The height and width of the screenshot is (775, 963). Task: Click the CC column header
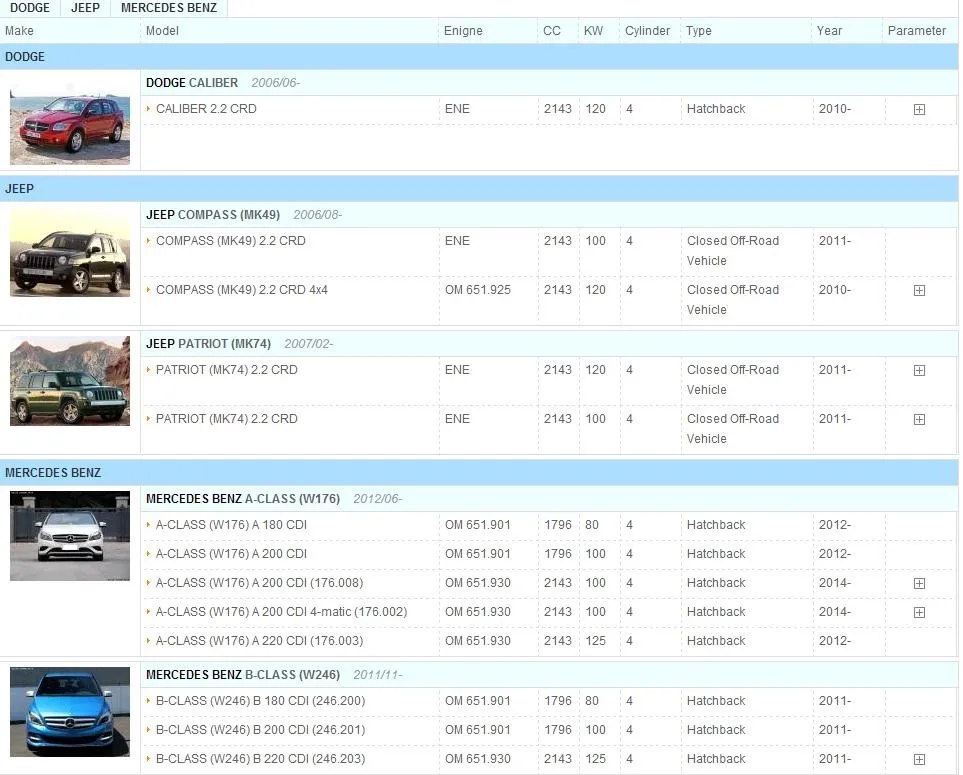[x=552, y=31]
